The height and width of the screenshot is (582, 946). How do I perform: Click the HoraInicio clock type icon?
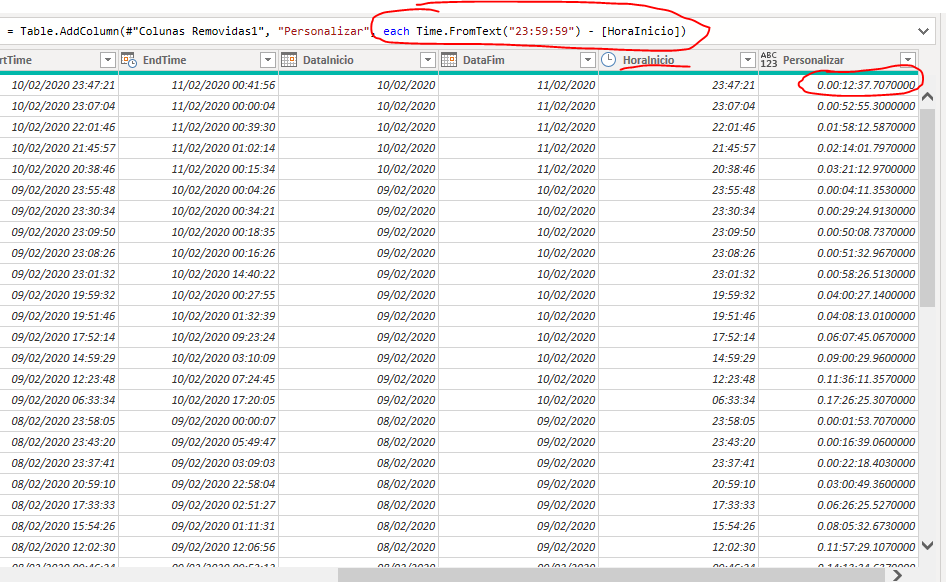(x=609, y=60)
